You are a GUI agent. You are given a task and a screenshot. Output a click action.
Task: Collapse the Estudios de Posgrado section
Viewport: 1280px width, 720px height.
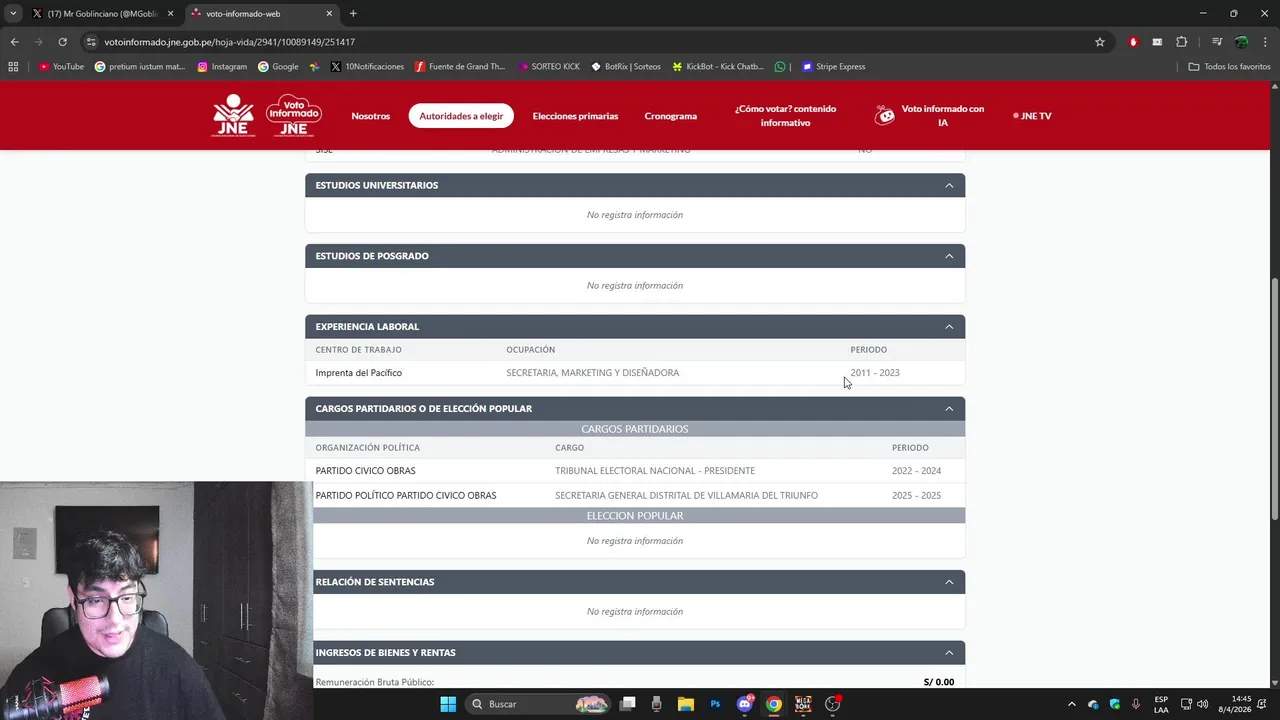(949, 256)
